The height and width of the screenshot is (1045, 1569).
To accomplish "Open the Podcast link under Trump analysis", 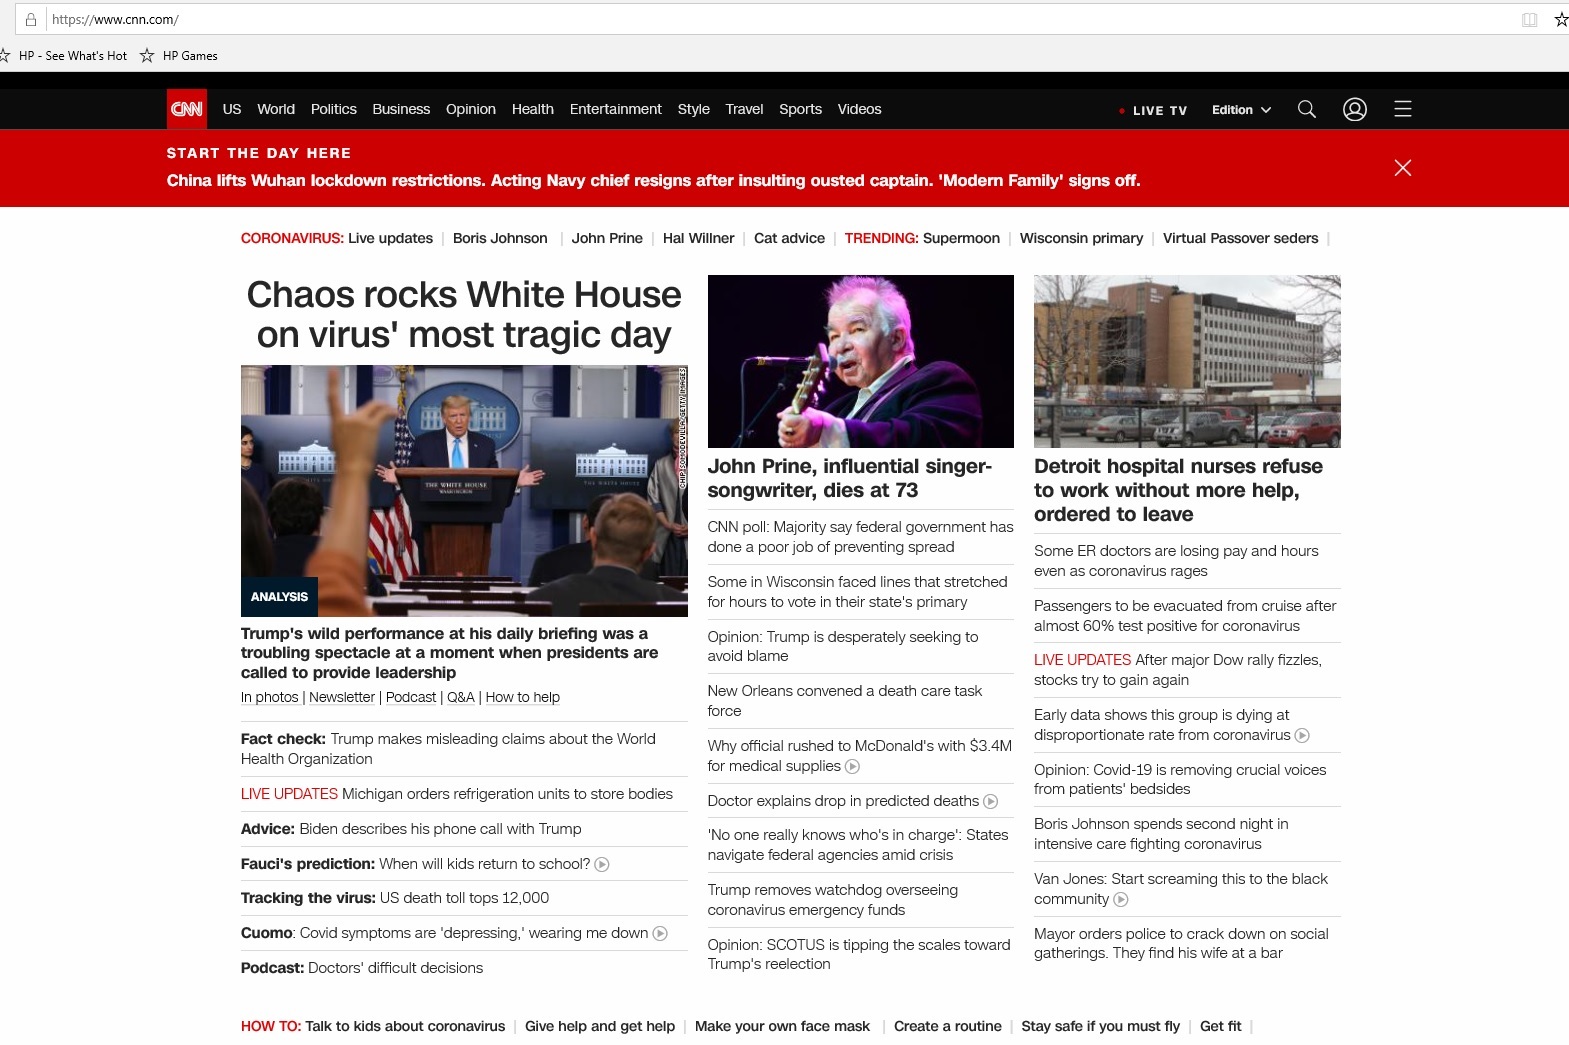I will tap(411, 697).
